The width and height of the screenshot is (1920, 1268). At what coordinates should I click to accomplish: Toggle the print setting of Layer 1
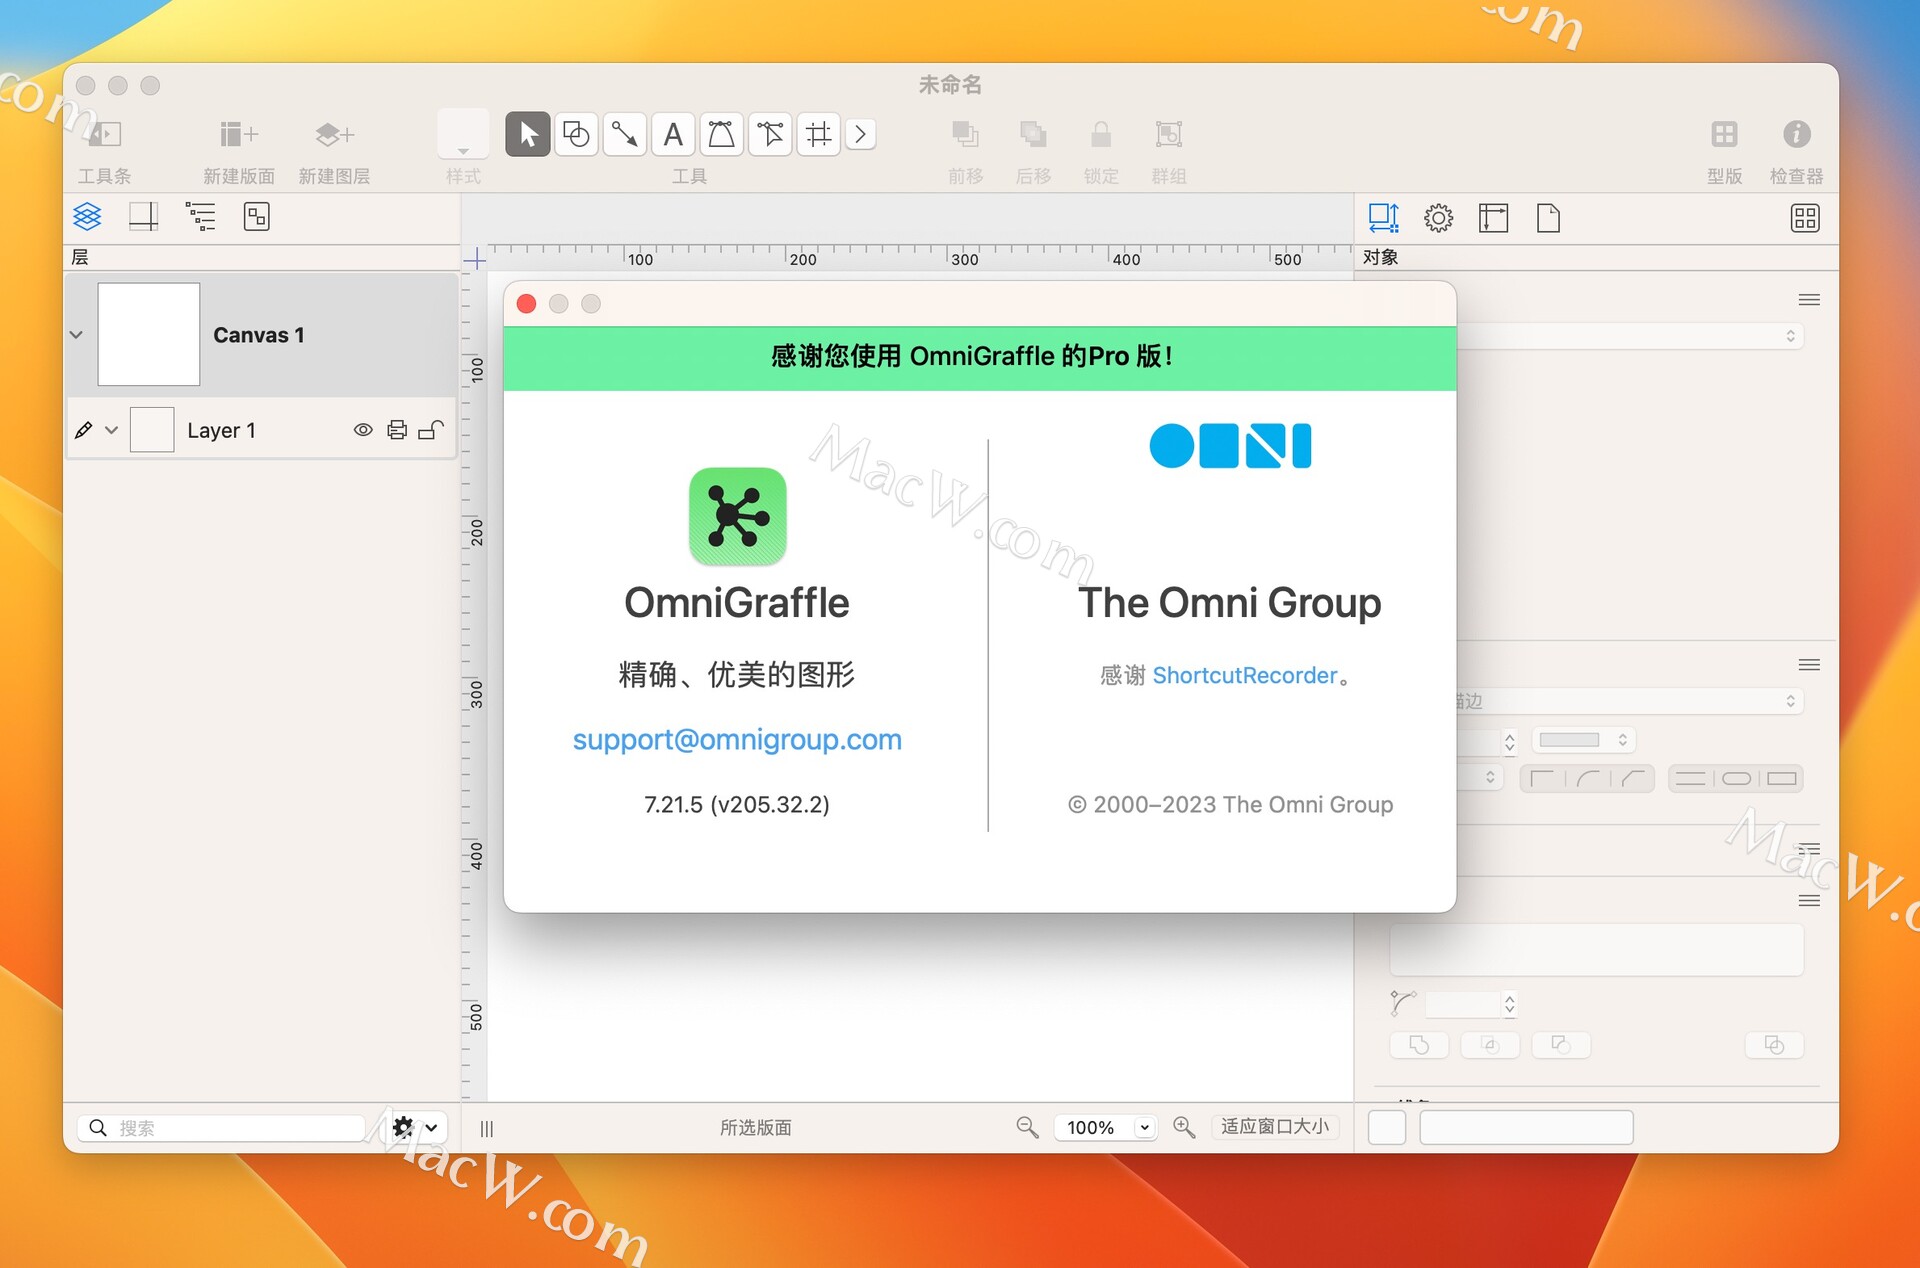pyautogui.click(x=397, y=430)
